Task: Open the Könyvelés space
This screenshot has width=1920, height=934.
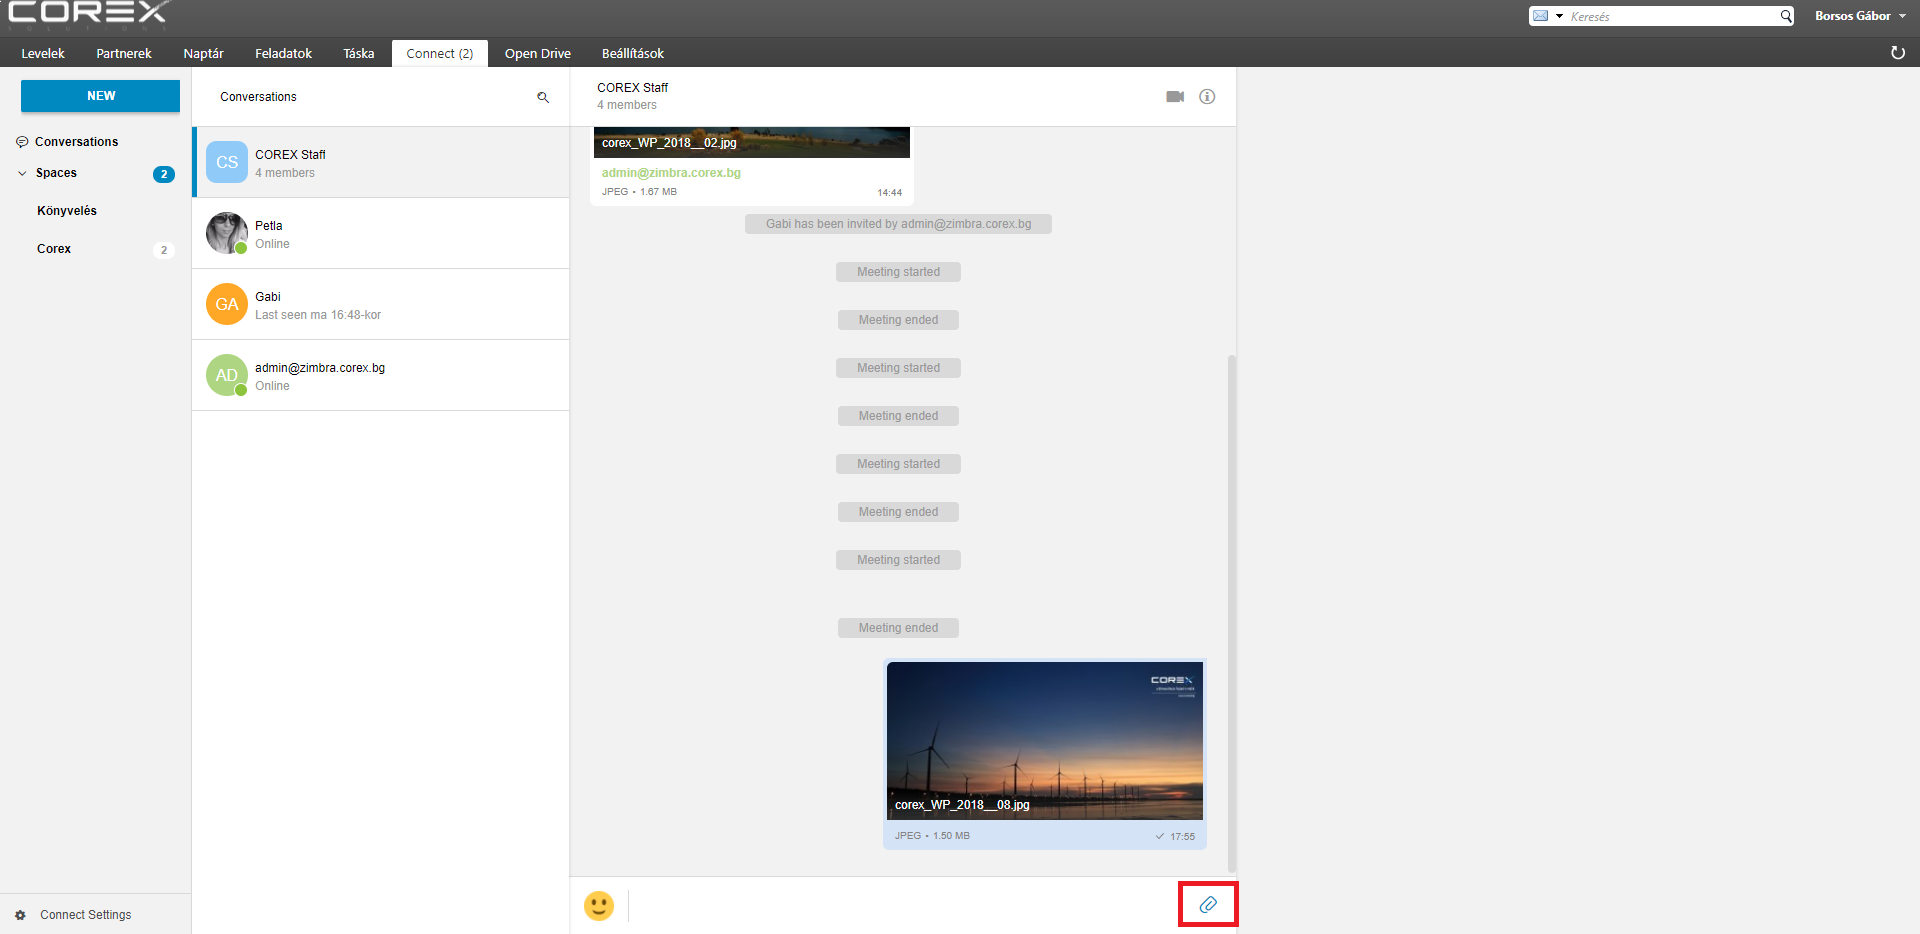Action: (67, 211)
